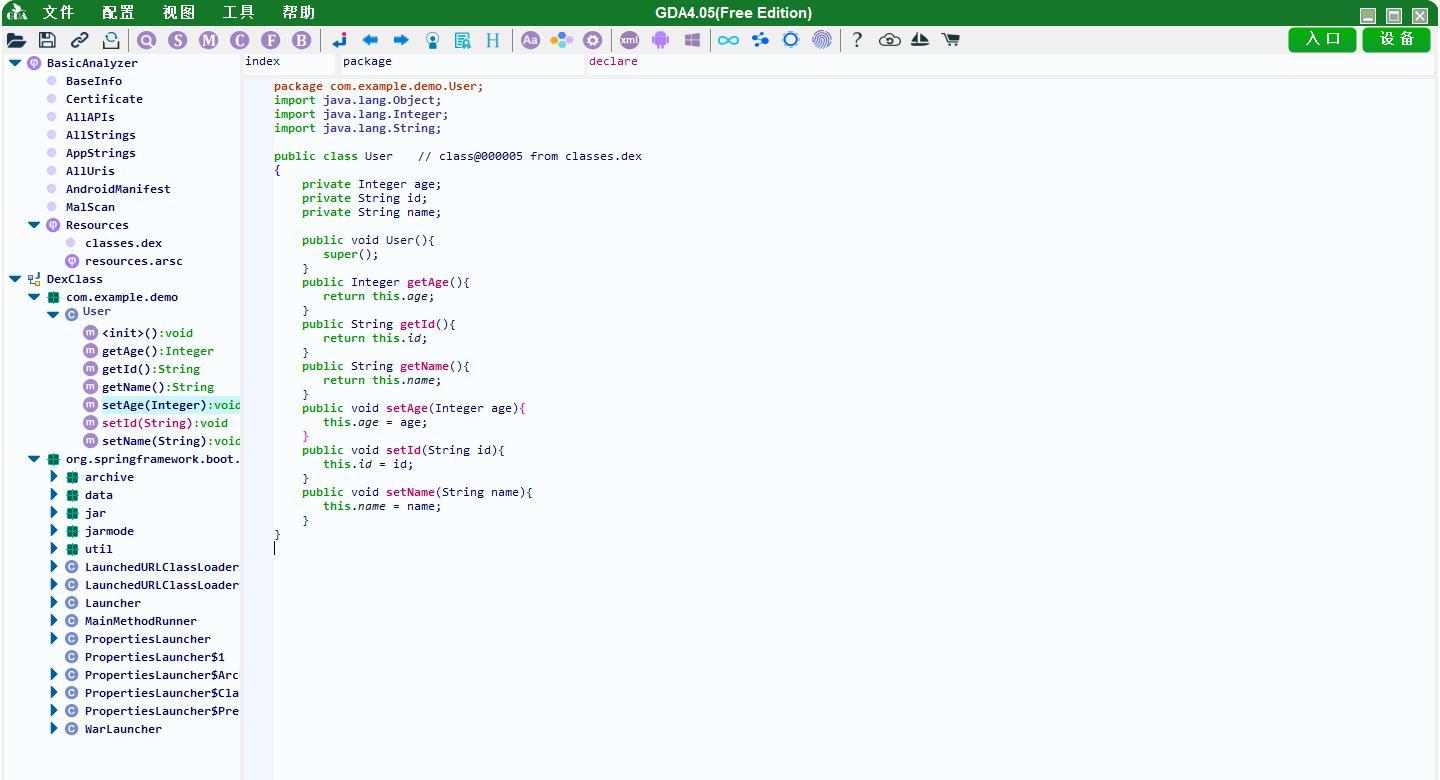Screen dimensions: 1440x780
Task: Expand the archive package
Action: pyautogui.click(x=54, y=477)
